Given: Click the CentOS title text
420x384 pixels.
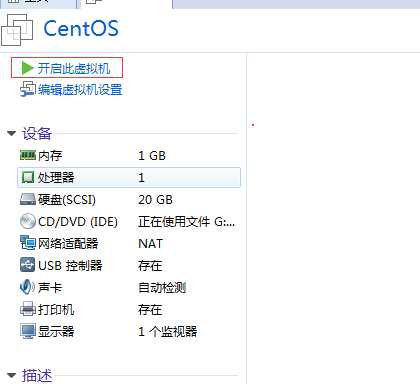Looking at the screenshot, I should (x=81, y=28).
